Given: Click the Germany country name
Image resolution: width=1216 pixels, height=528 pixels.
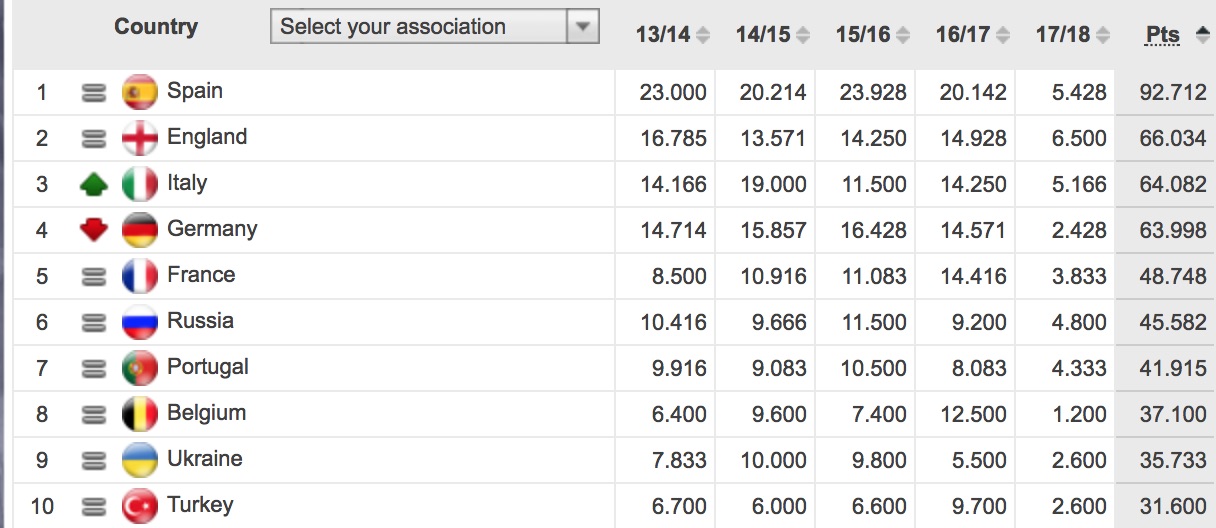Looking at the screenshot, I should [212, 229].
